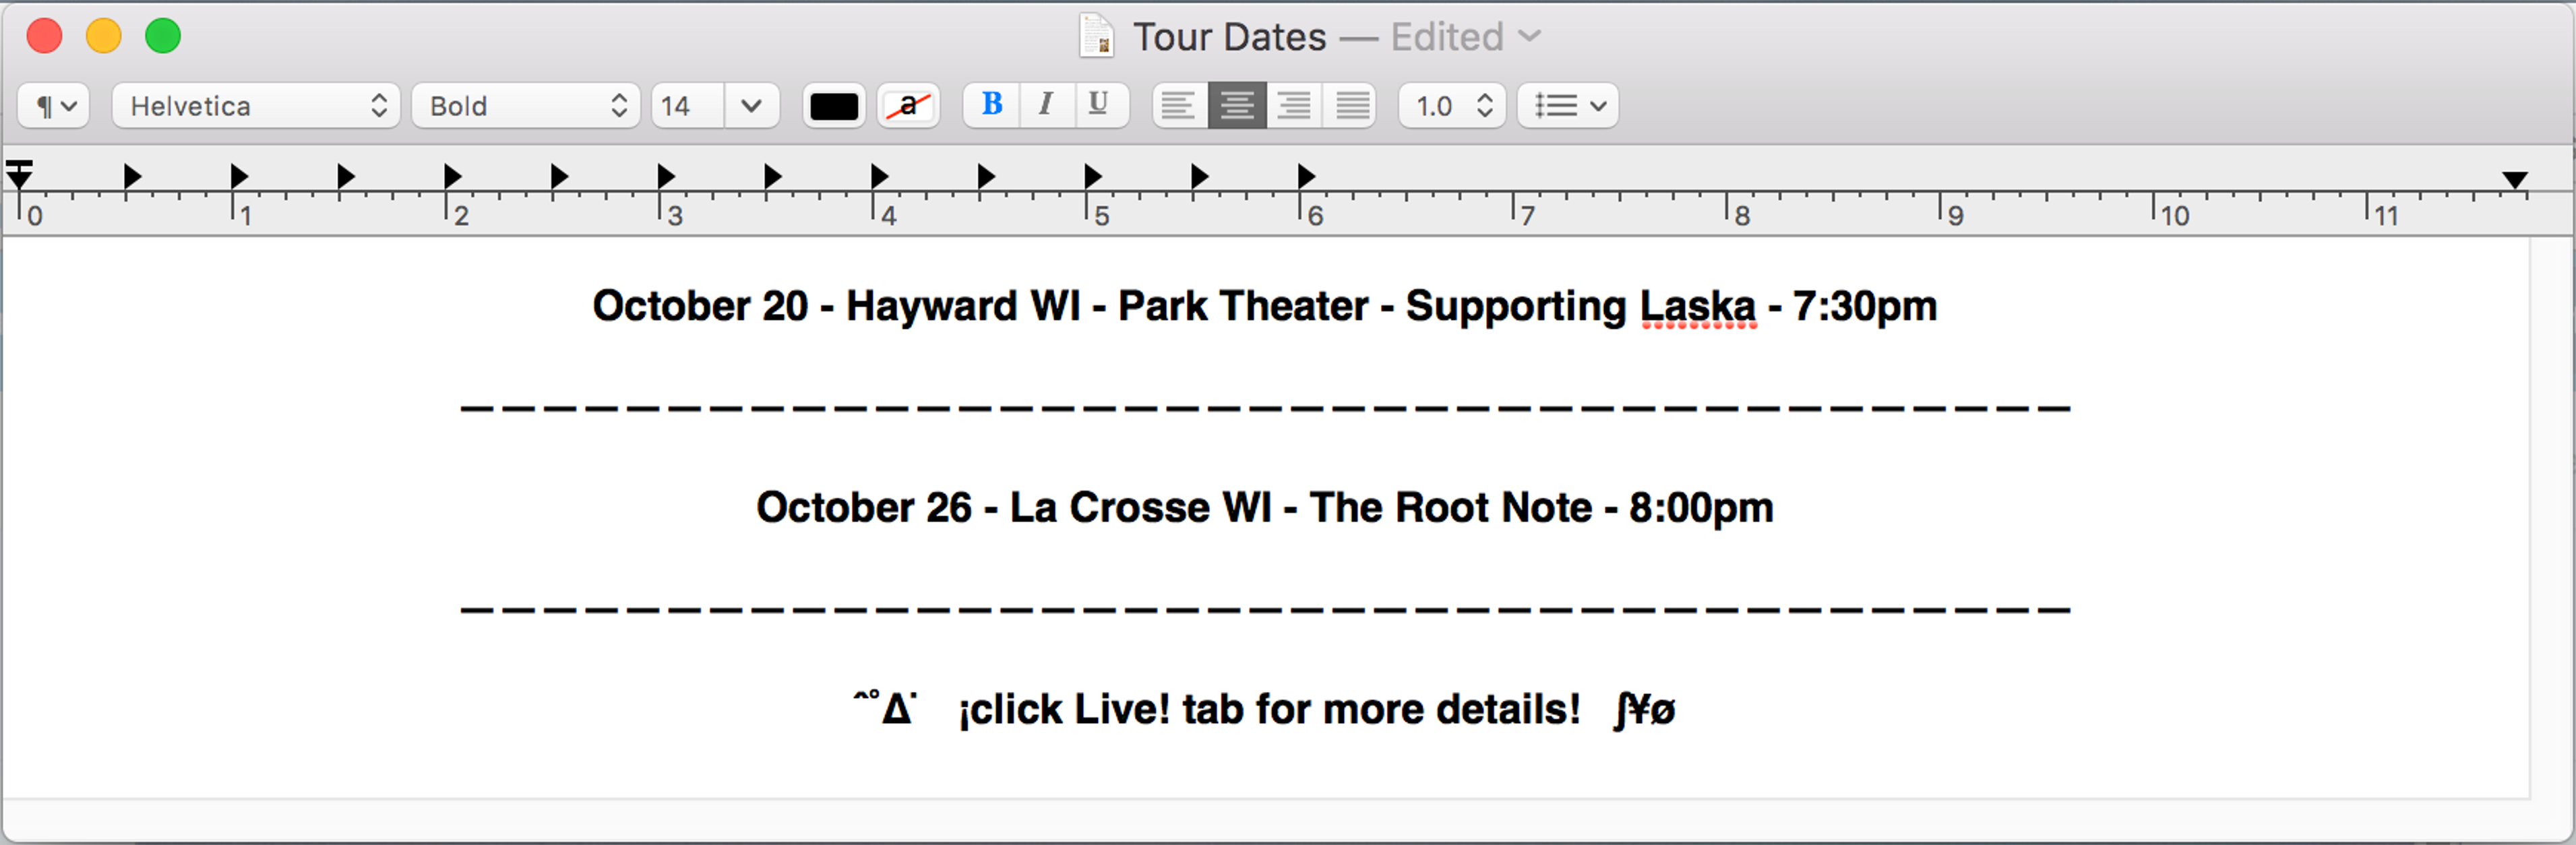The width and height of the screenshot is (2576, 845).
Task: Click the document proxy icon in title bar
Action: [1096, 37]
